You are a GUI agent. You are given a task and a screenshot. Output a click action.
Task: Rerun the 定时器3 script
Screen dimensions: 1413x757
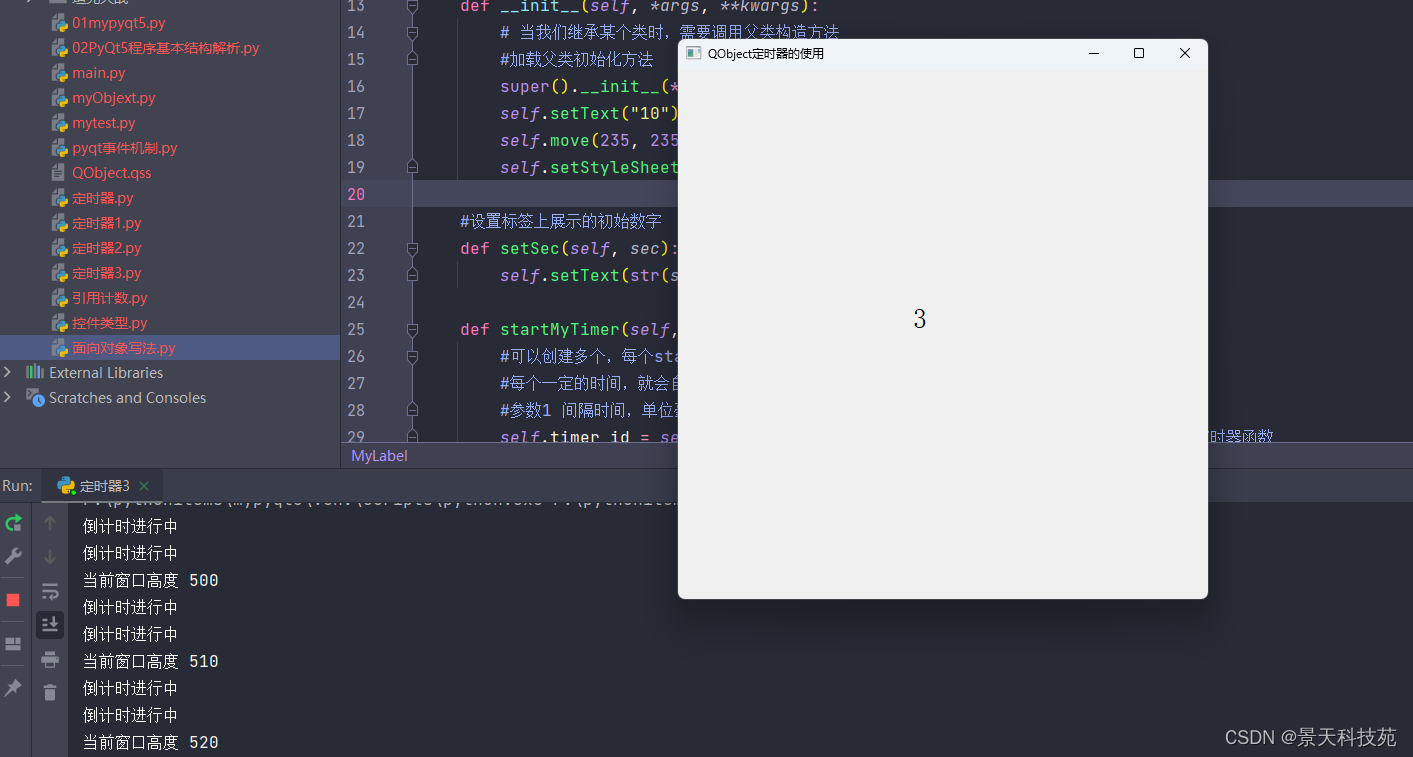pos(14,523)
